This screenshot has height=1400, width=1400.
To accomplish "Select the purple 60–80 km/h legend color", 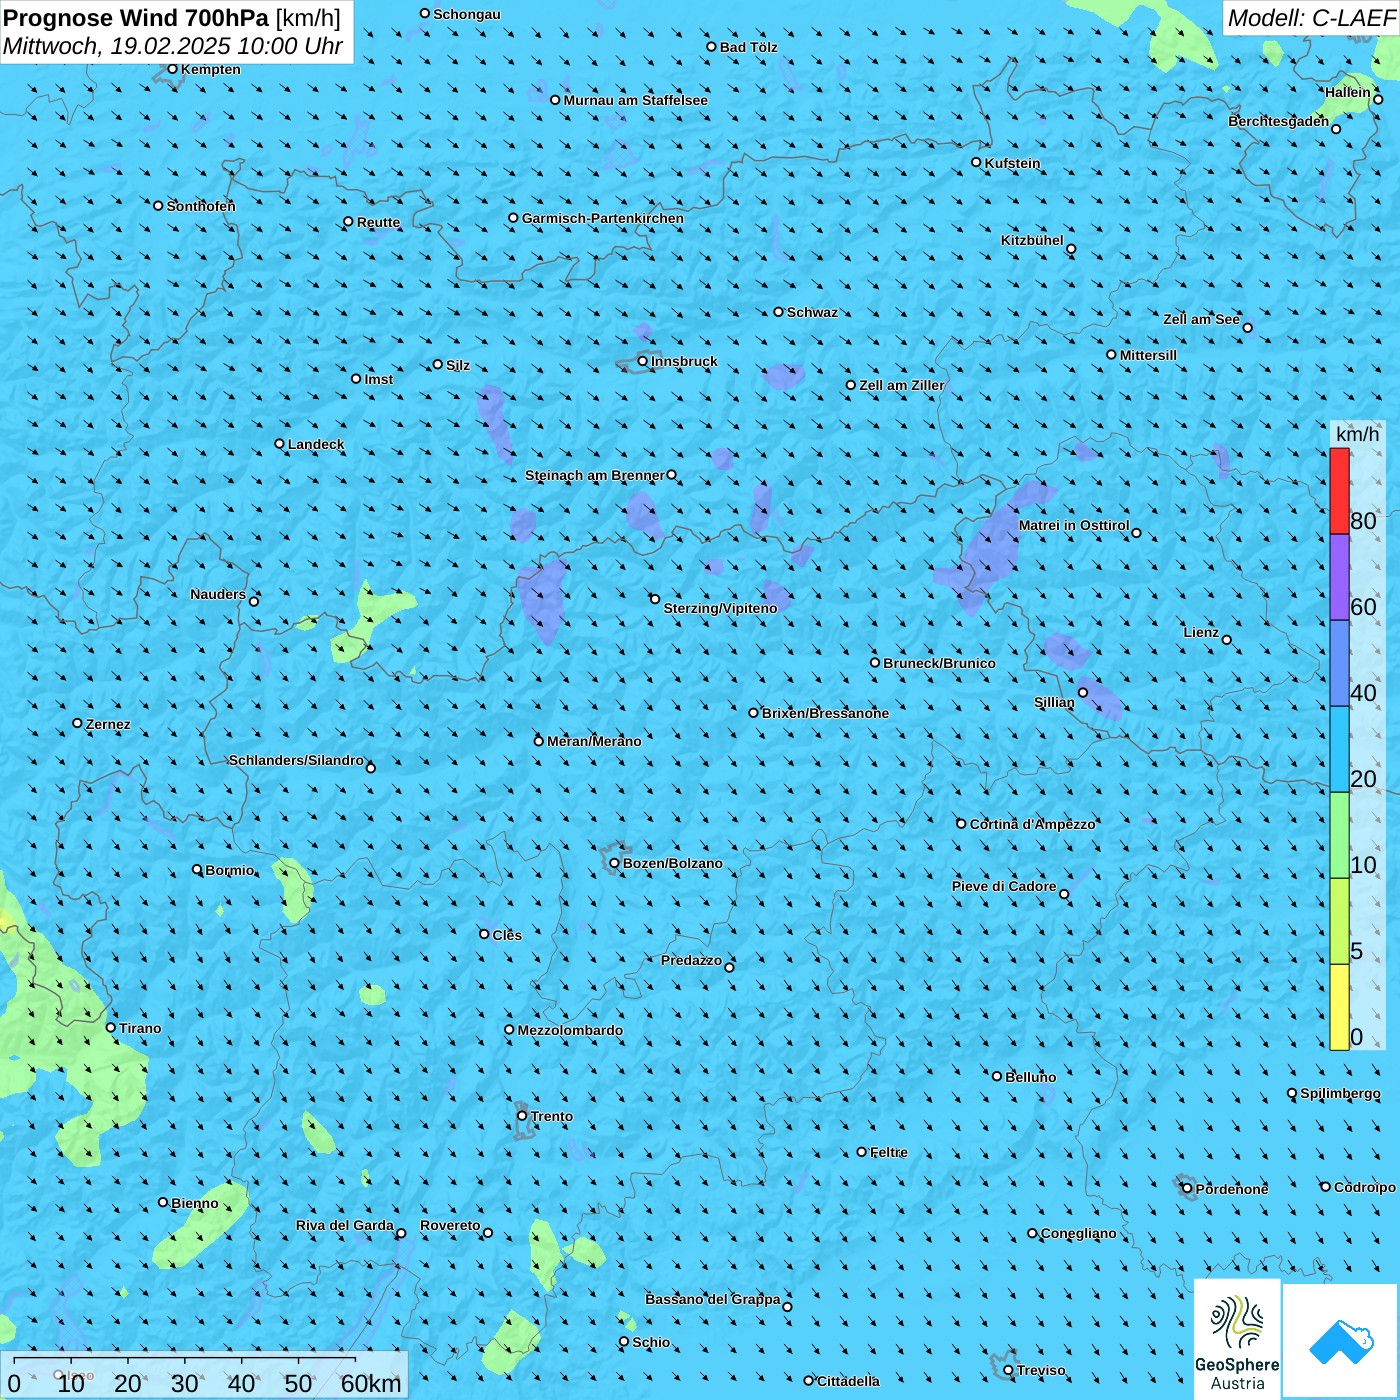I will 1339,578.
